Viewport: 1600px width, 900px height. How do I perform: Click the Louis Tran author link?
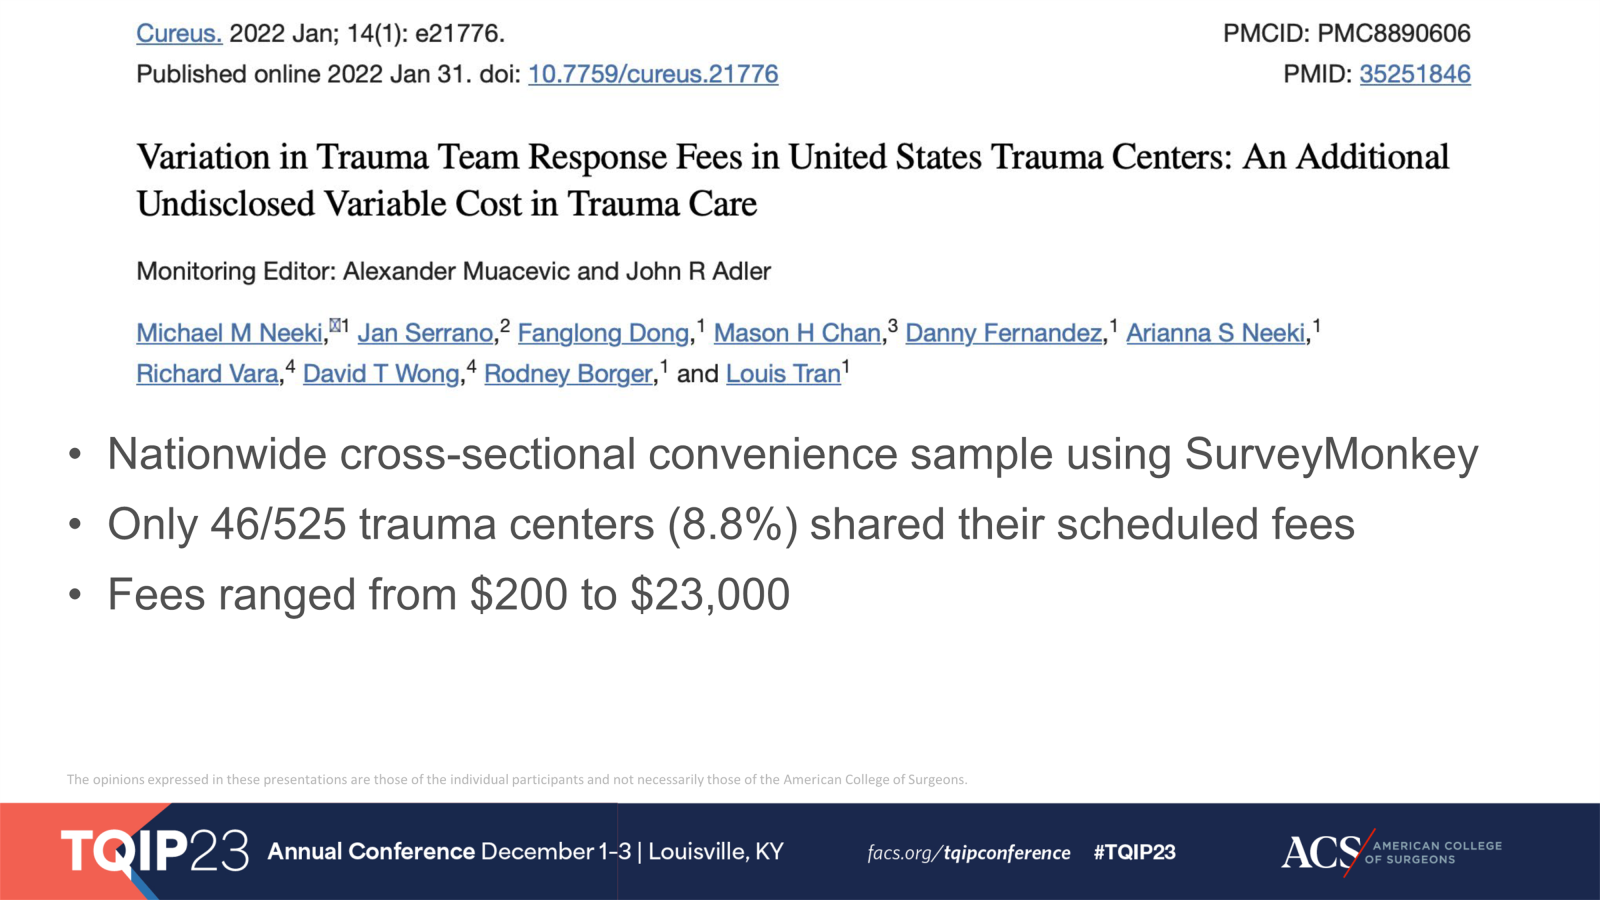point(783,374)
